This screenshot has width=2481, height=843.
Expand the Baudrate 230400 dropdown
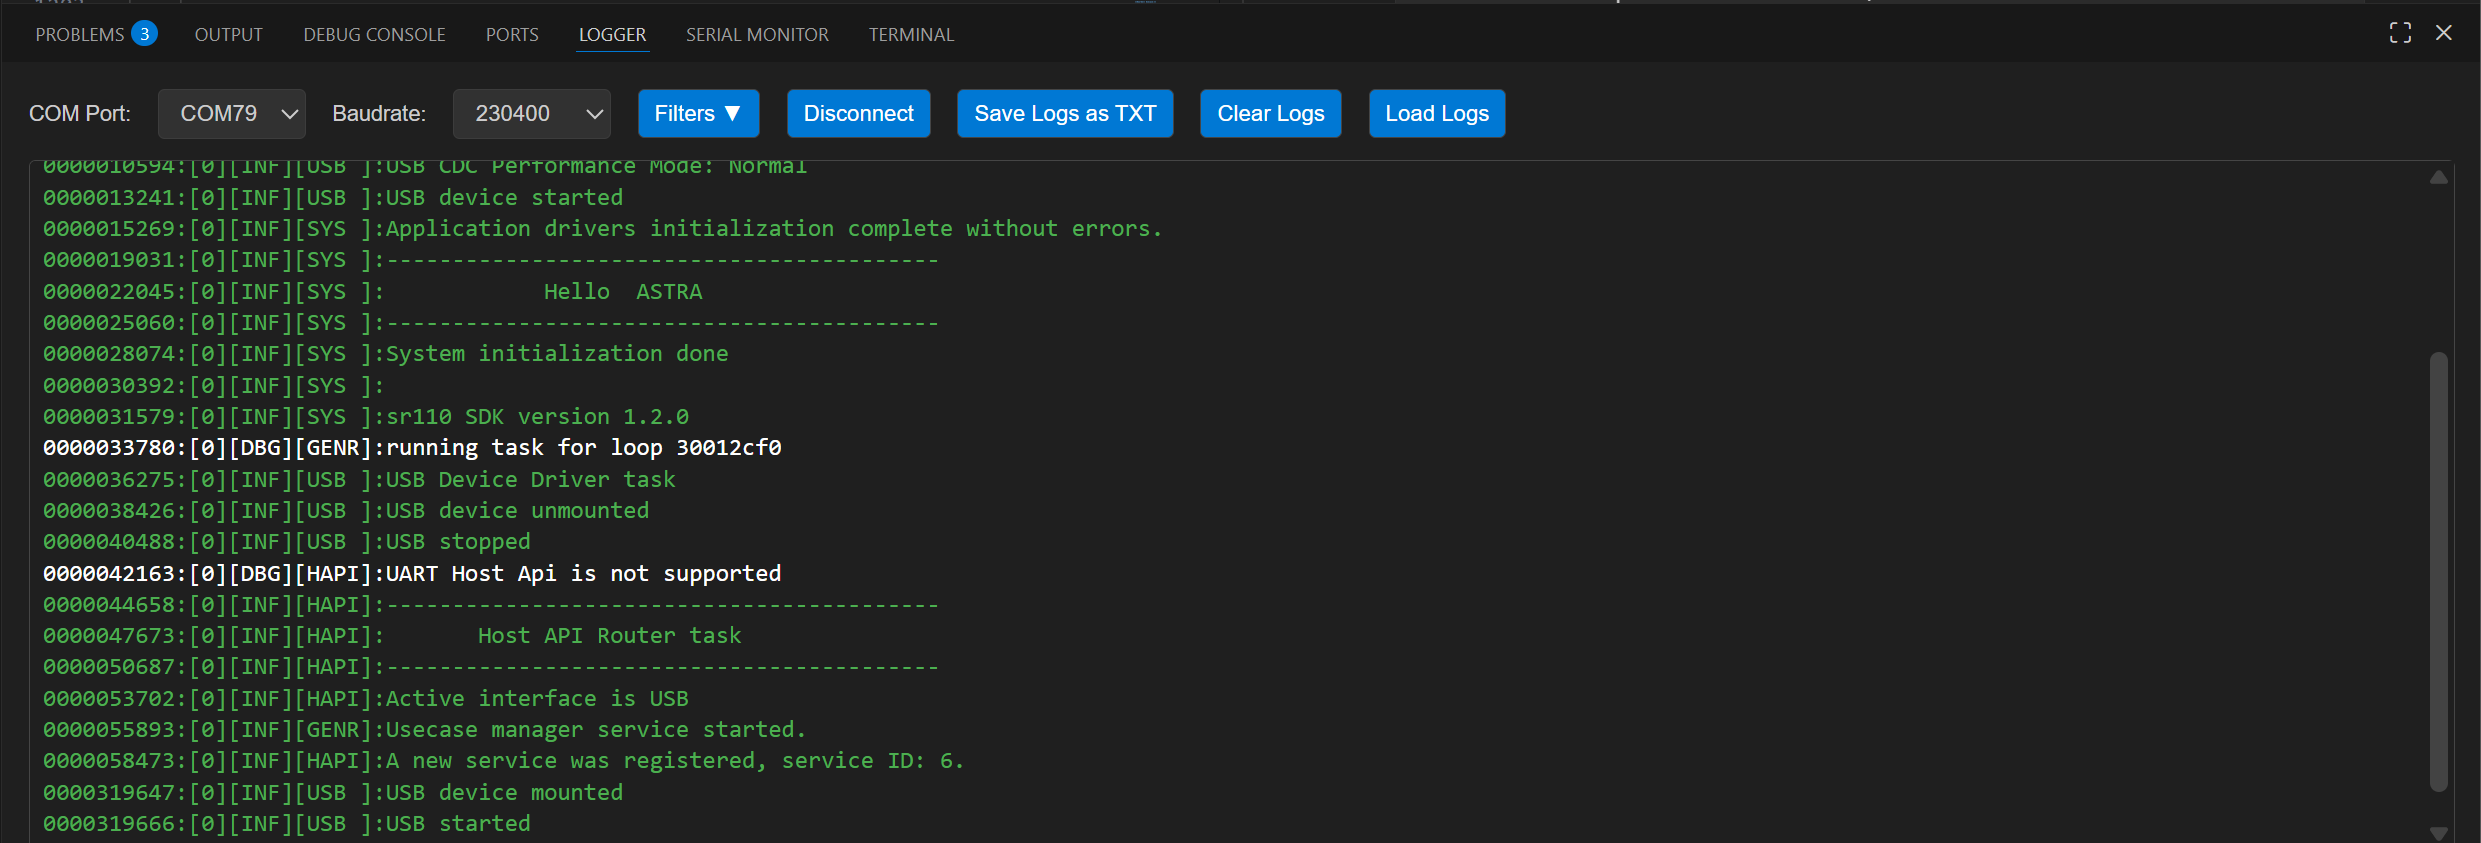click(531, 114)
